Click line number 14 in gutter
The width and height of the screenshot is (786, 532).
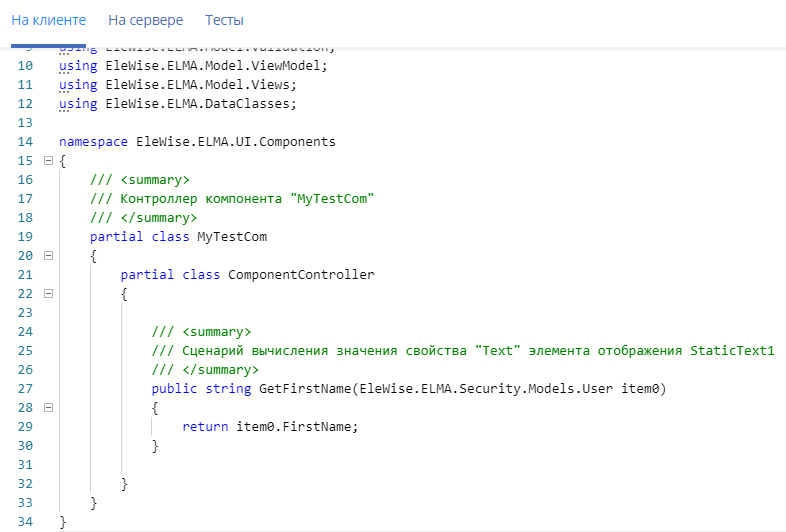coord(25,142)
